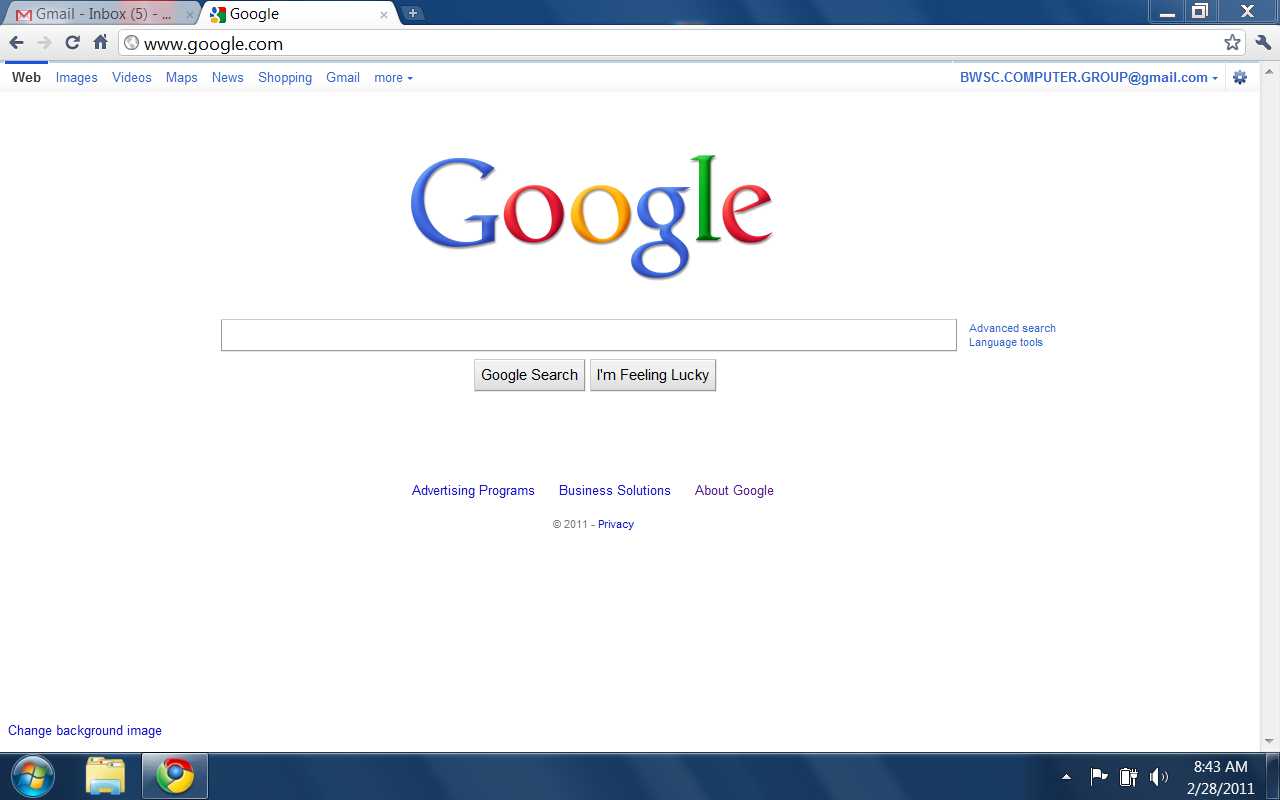
Task: Click the I'm Feeling Lucky button
Action: point(653,375)
